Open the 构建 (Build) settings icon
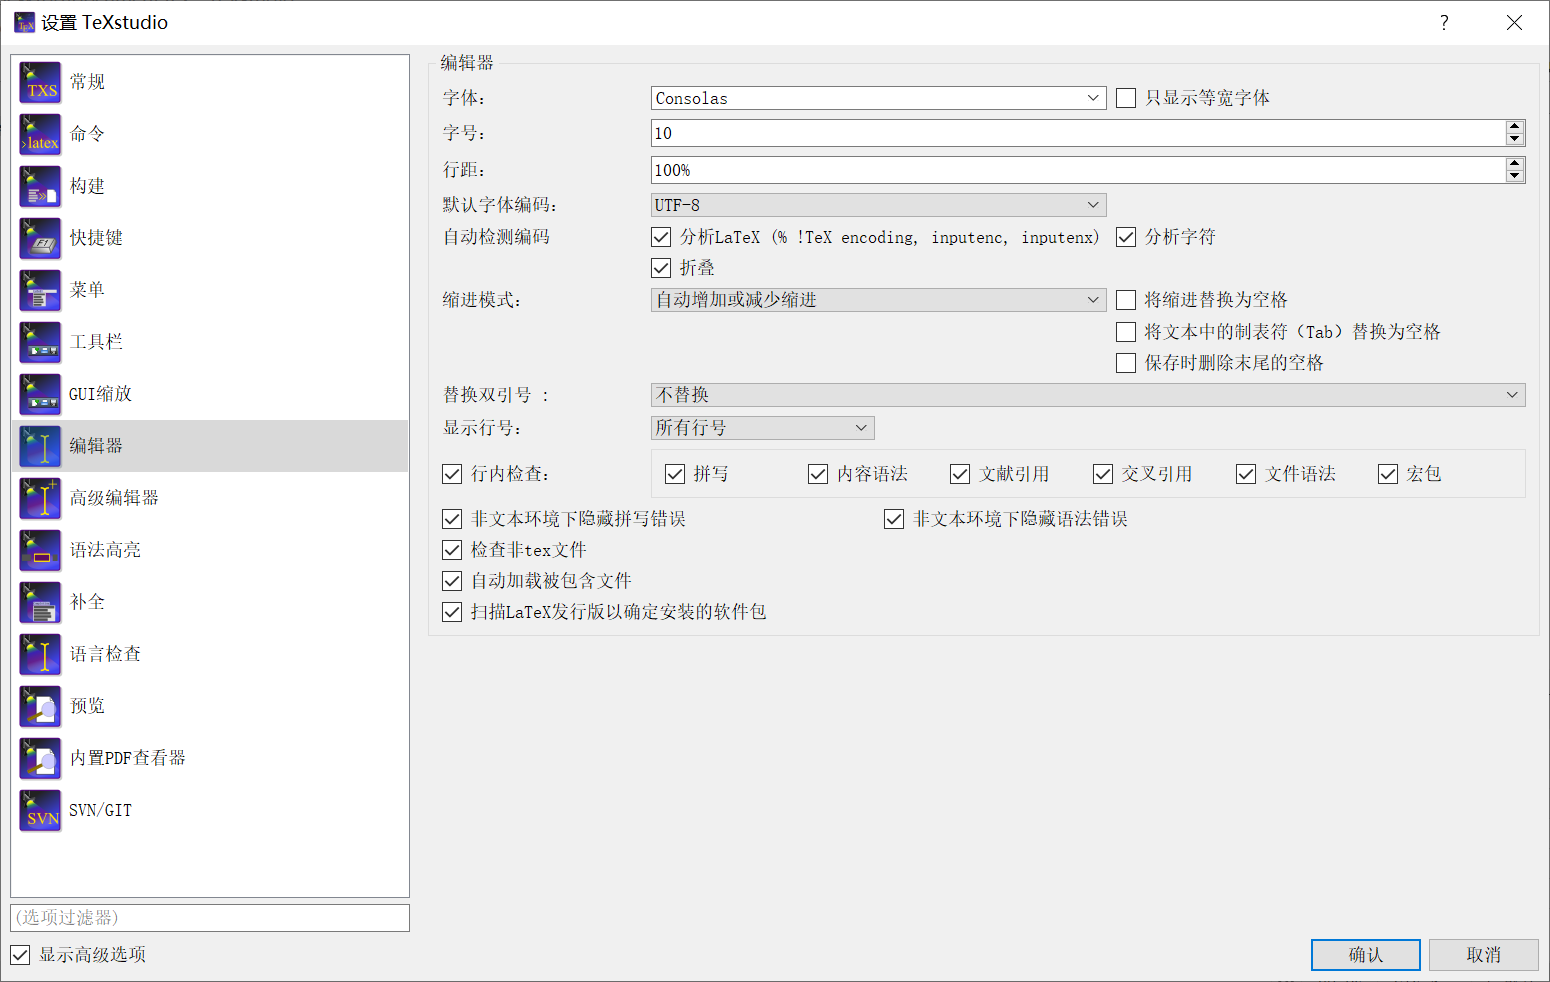The image size is (1550, 982). pyautogui.click(x=40, y=186)
